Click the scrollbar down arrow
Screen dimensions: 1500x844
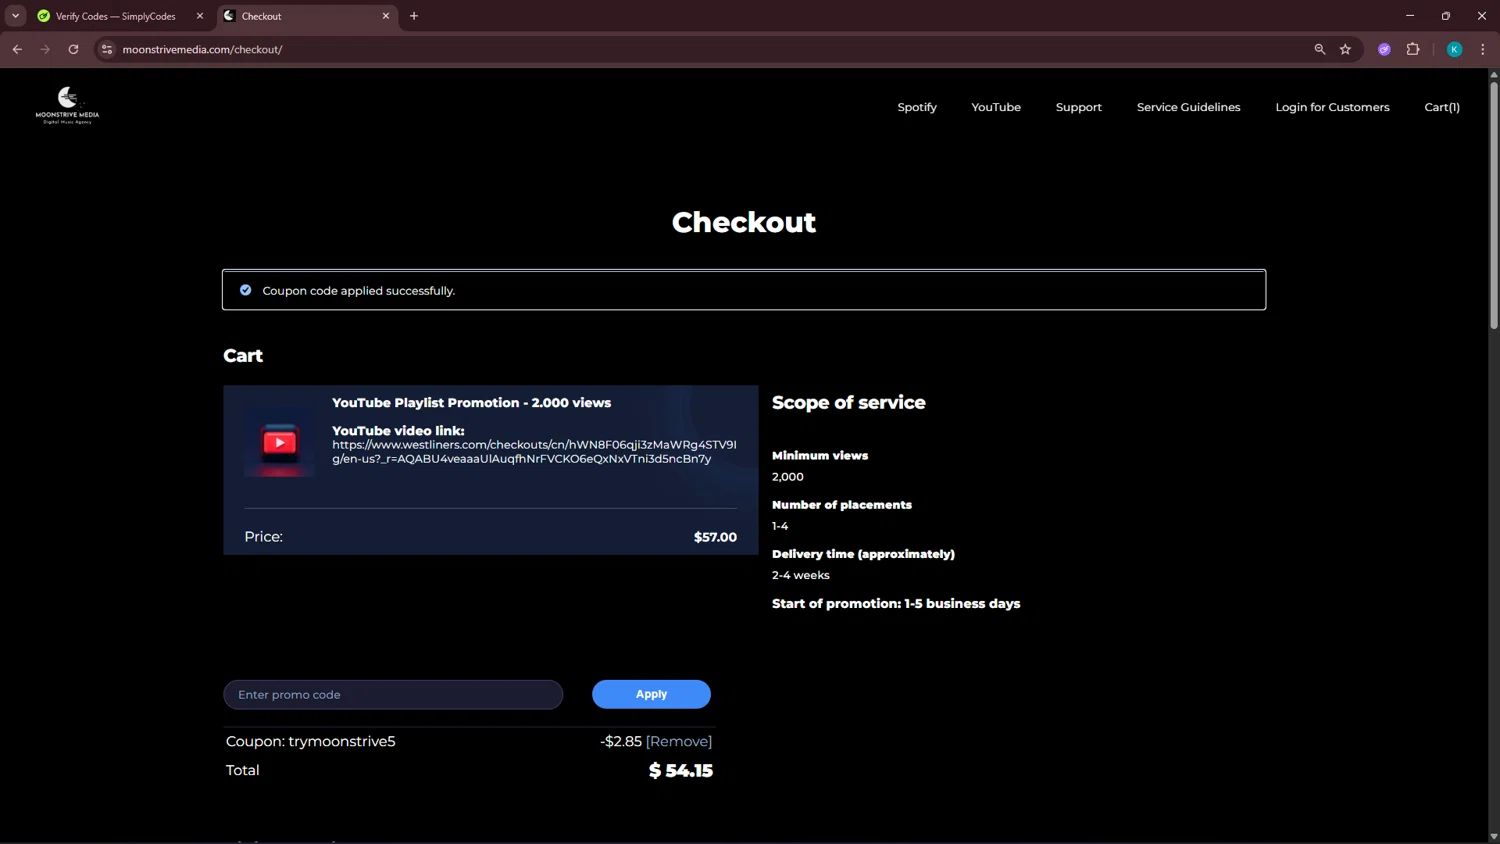[1494, 836]
